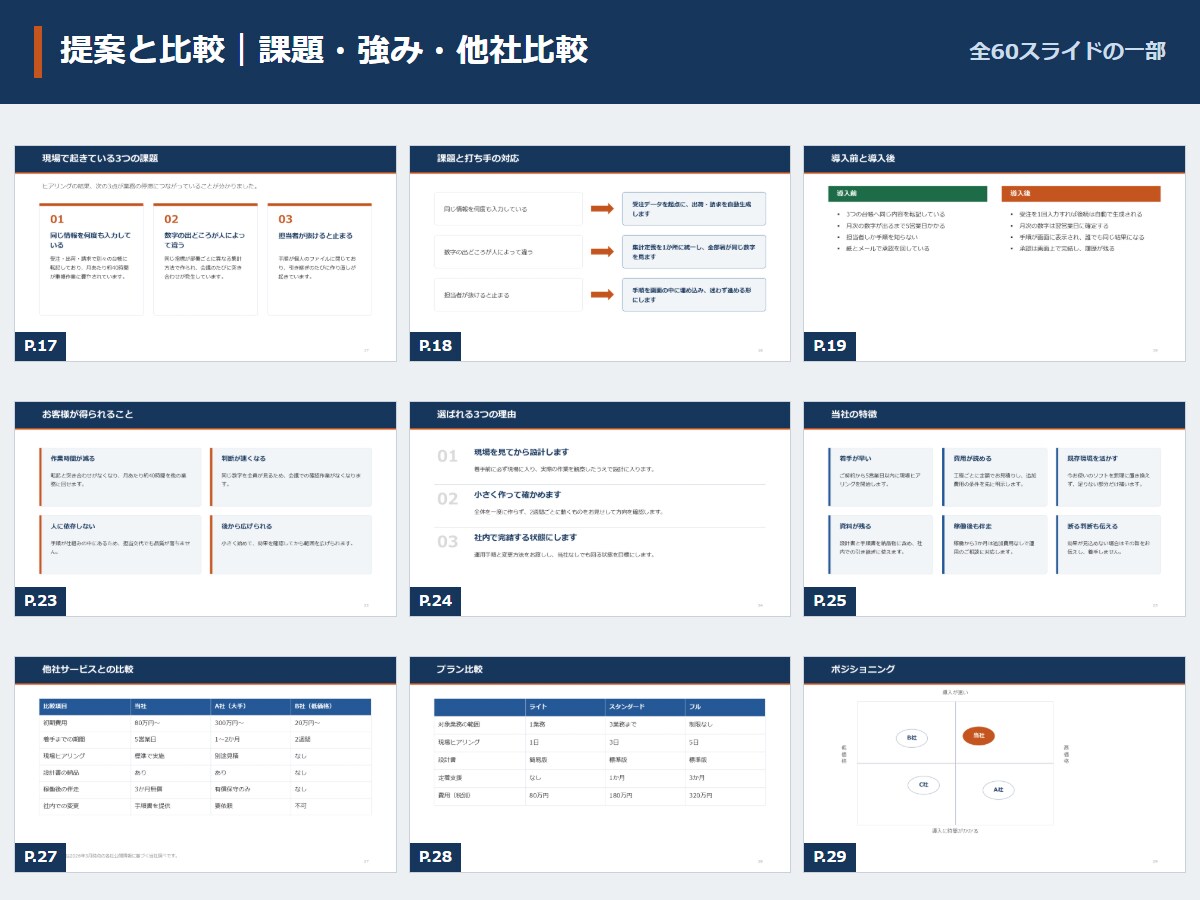Select the B社 bubble in the positioning chart

tap(912, 738)
